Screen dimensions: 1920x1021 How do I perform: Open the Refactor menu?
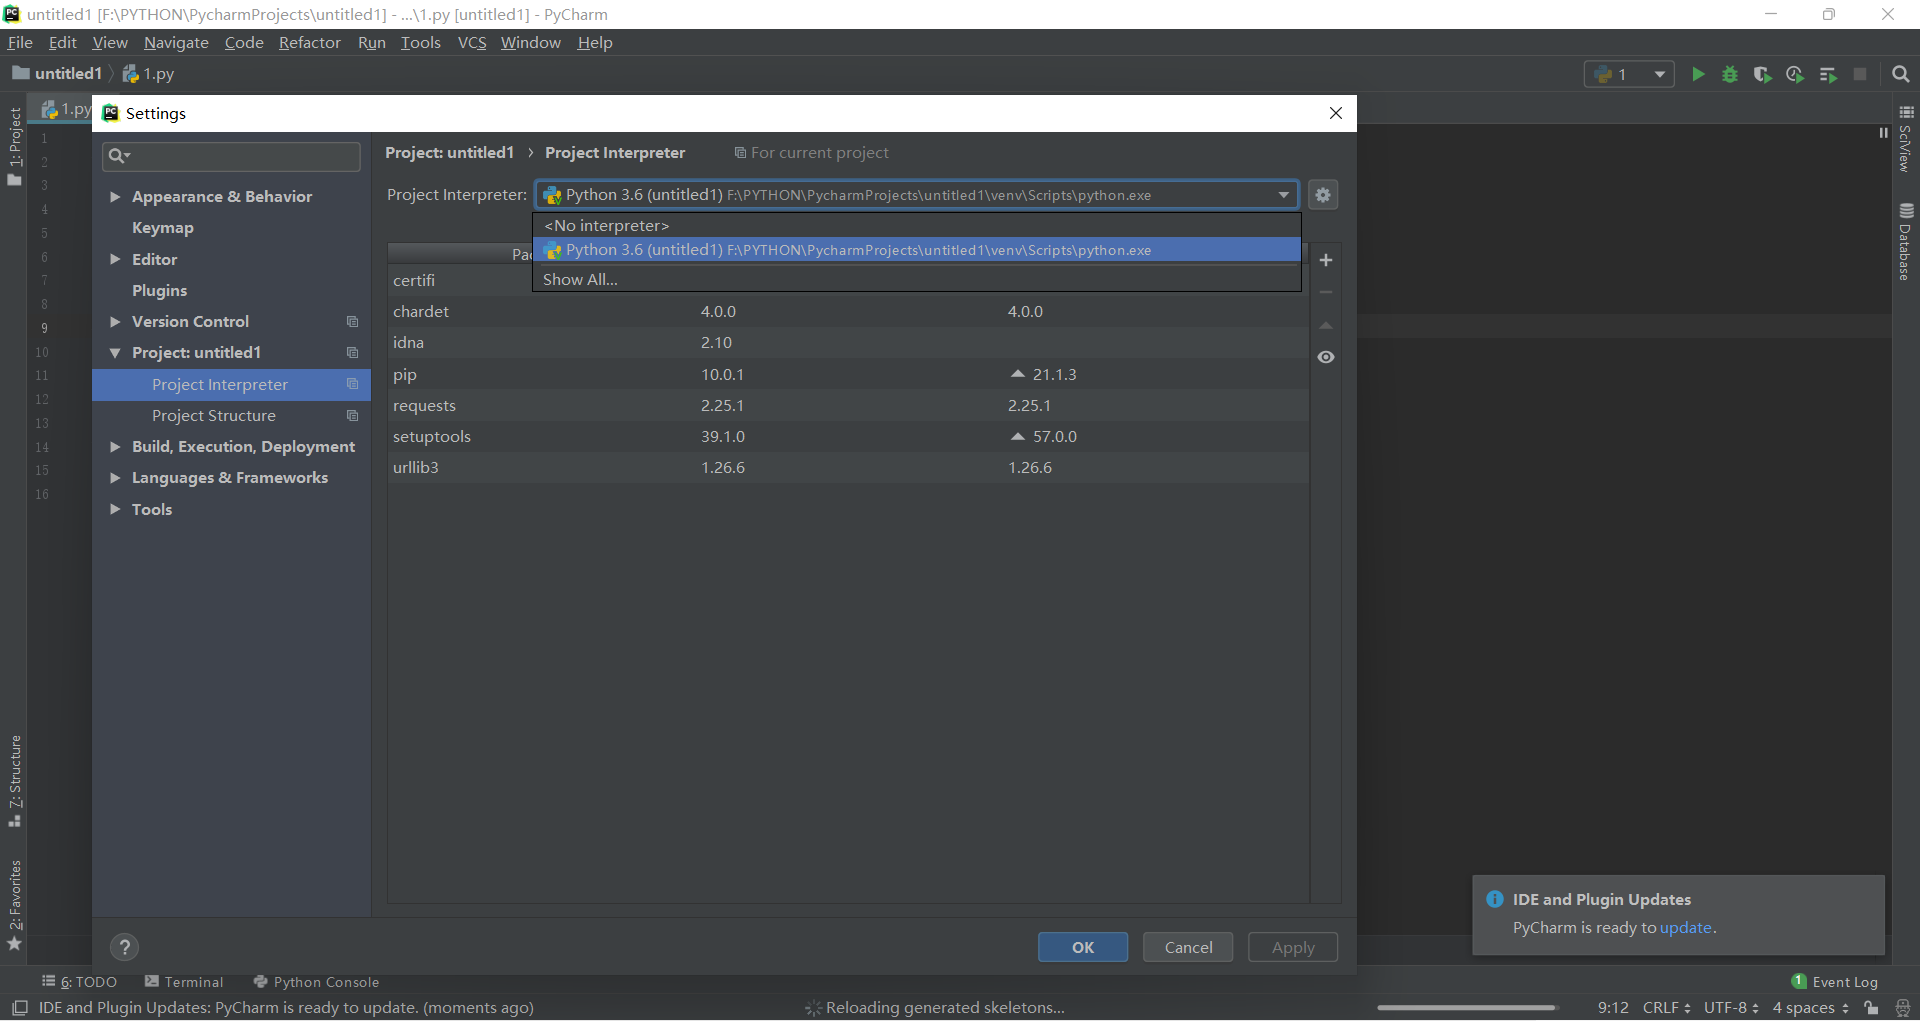click(310, 43)
